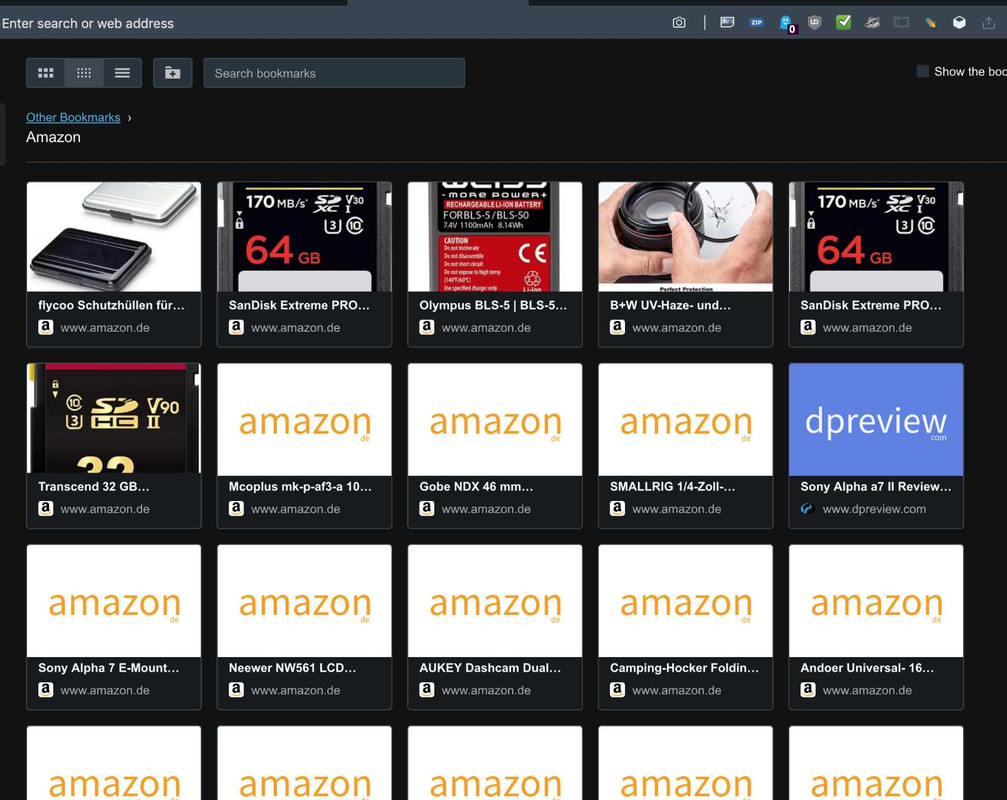Click the grey animal-shaped extension icon
Screen dimensions: 1007x800
[x=872, y=23]
